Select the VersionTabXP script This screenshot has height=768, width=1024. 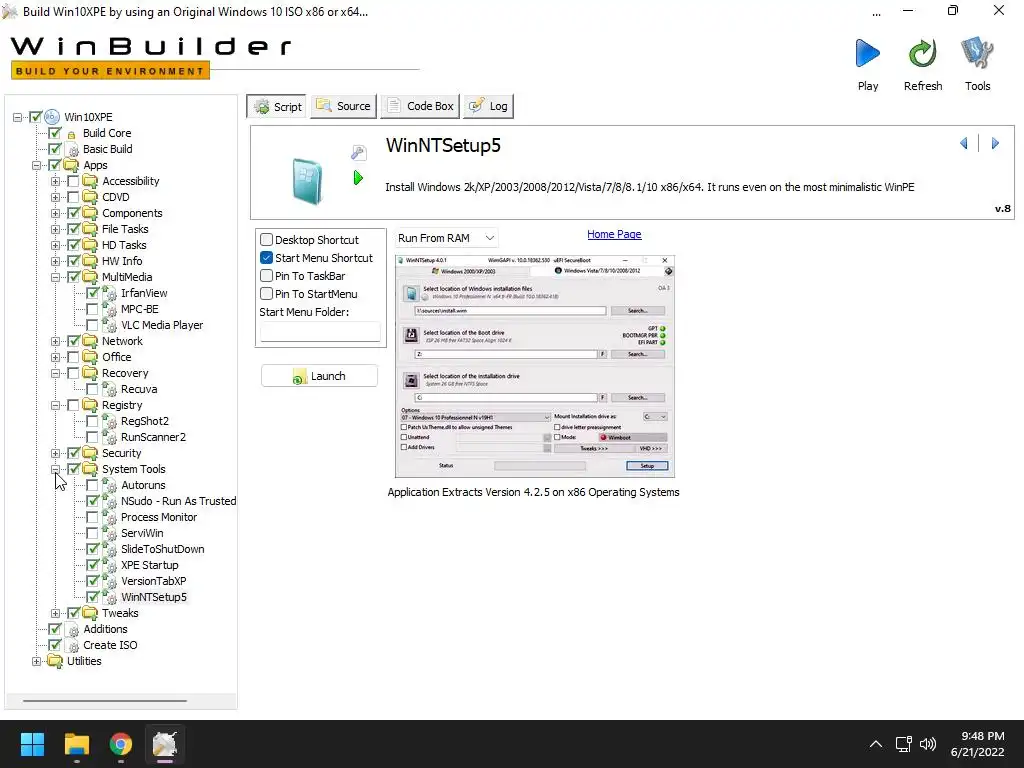click(153, 581)
